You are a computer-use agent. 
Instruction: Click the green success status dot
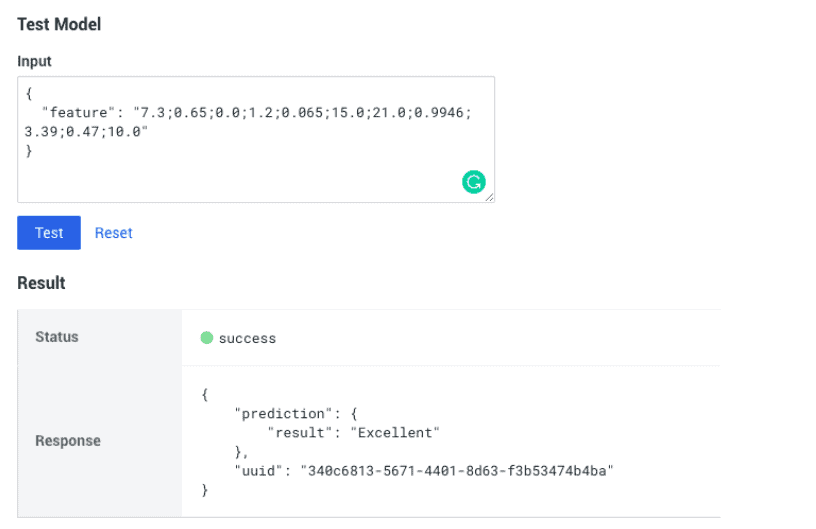[x=207, y=338]
